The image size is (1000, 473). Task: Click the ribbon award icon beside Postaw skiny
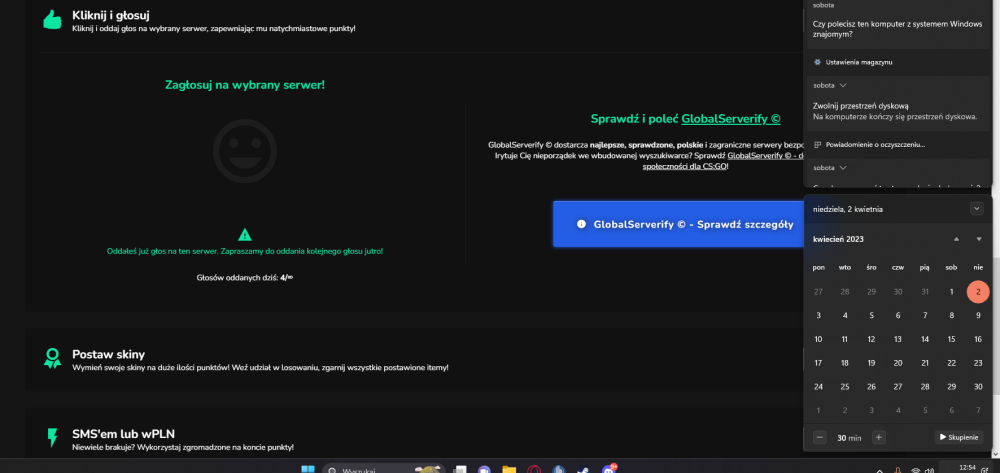click(52, 358)
